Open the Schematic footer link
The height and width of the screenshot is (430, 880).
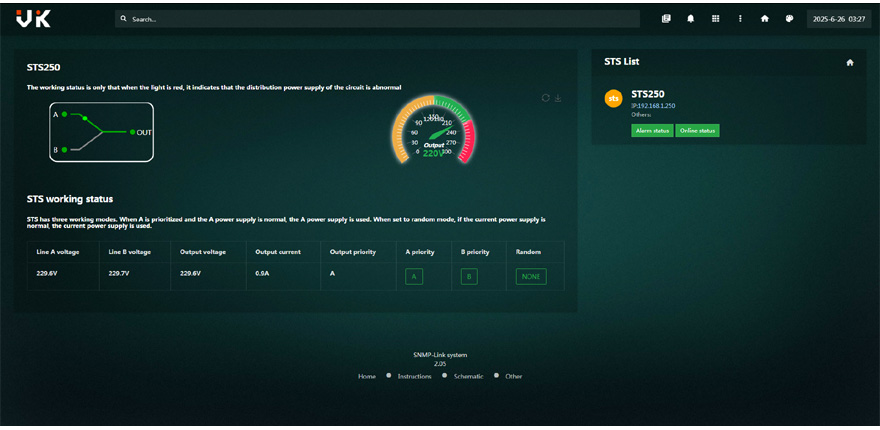[x=468, y=377]
